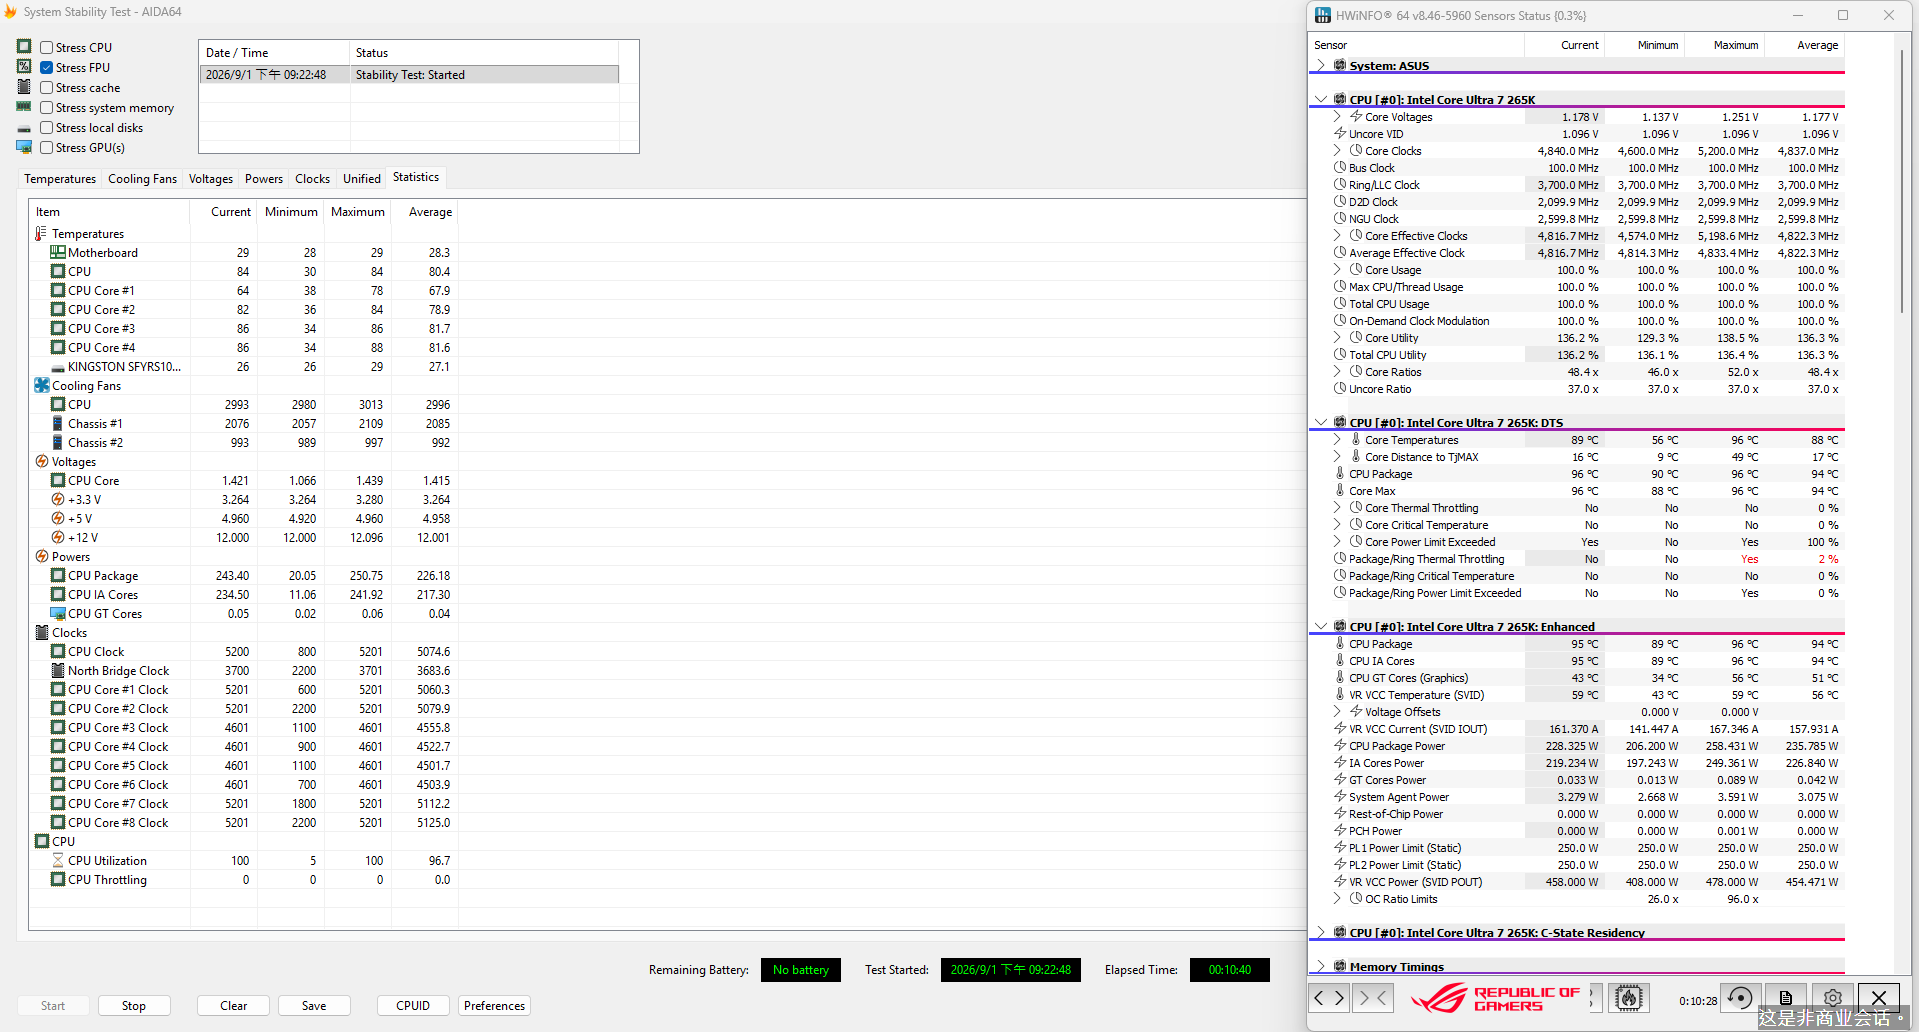
Task: Collapse the 265K: DTS section
Action: pos(1321,422)
